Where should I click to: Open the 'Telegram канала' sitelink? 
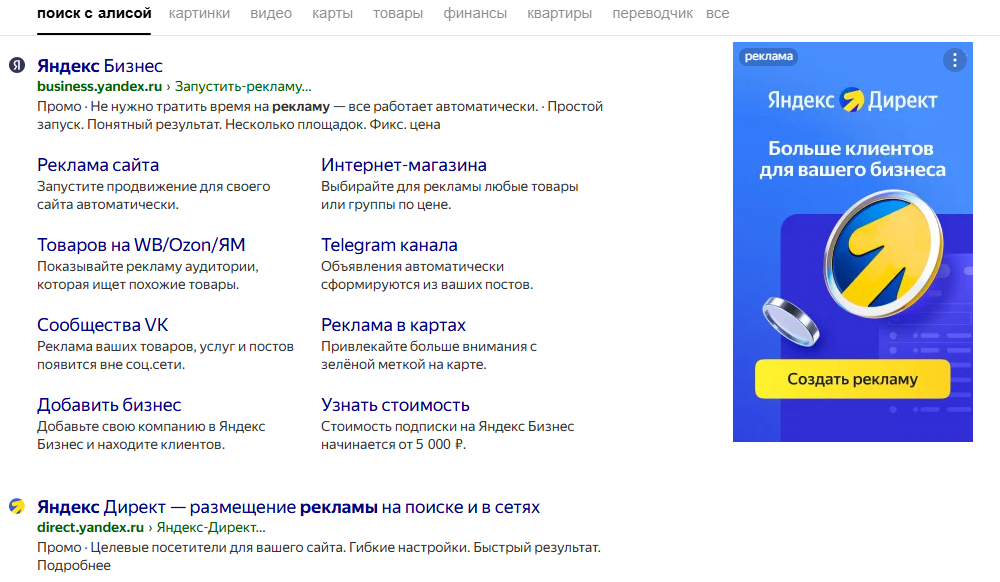coord(389,245)
